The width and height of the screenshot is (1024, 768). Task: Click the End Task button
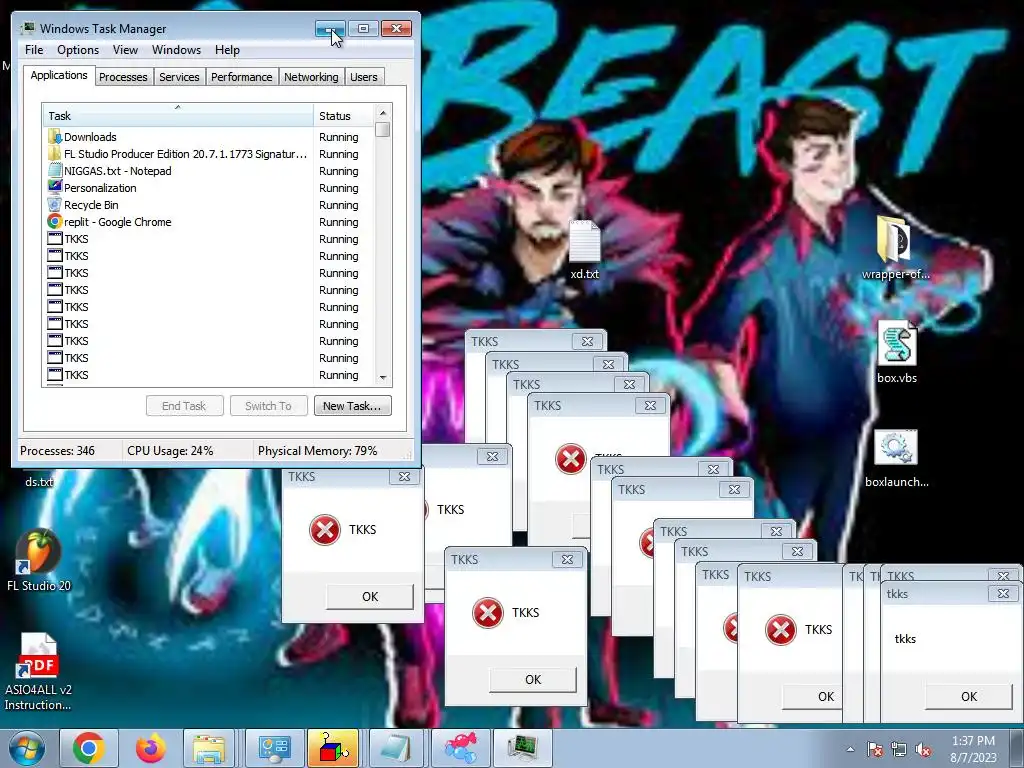click(184, 406)
